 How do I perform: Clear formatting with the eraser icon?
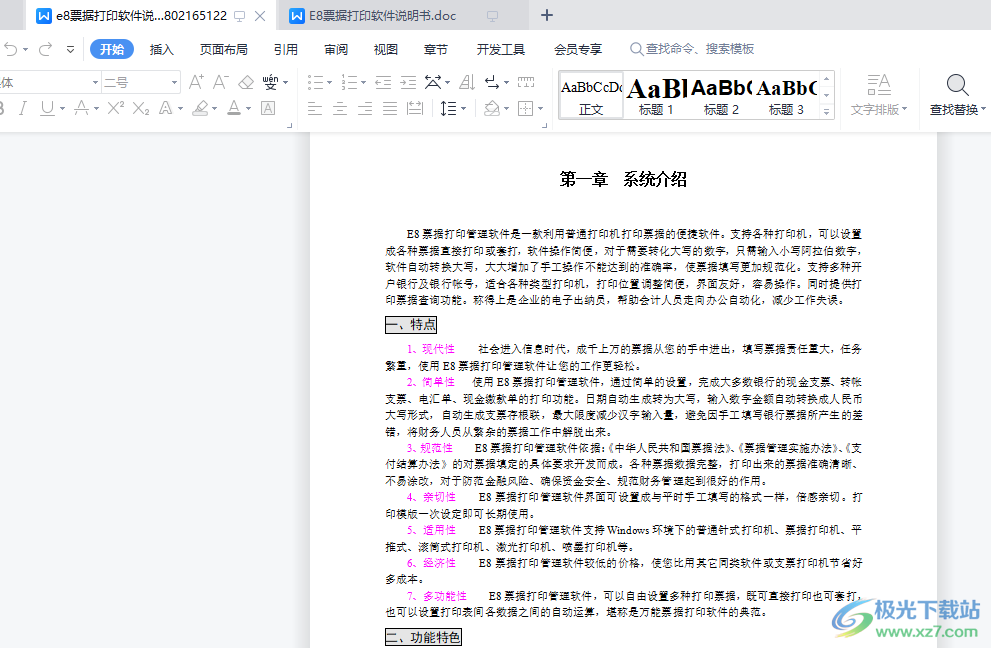tap(246, 82)
